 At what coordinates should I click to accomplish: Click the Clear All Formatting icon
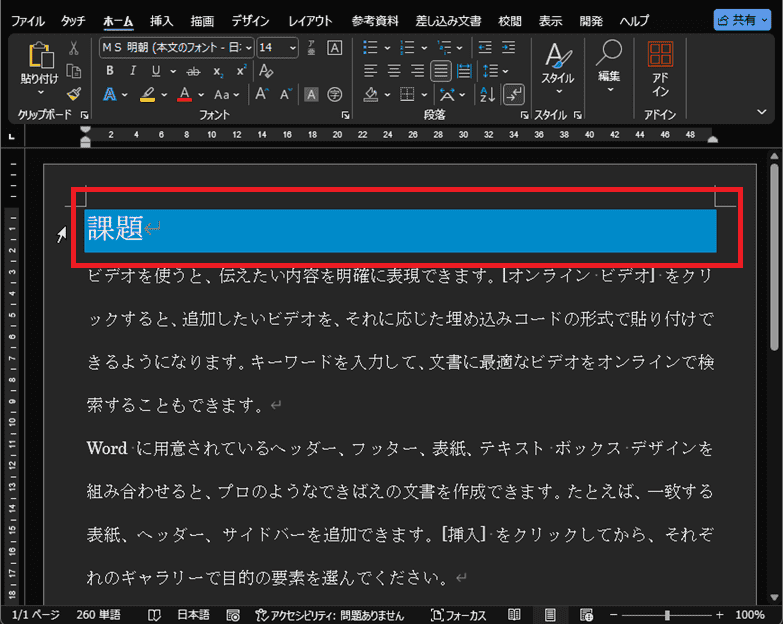coord(266,71)
